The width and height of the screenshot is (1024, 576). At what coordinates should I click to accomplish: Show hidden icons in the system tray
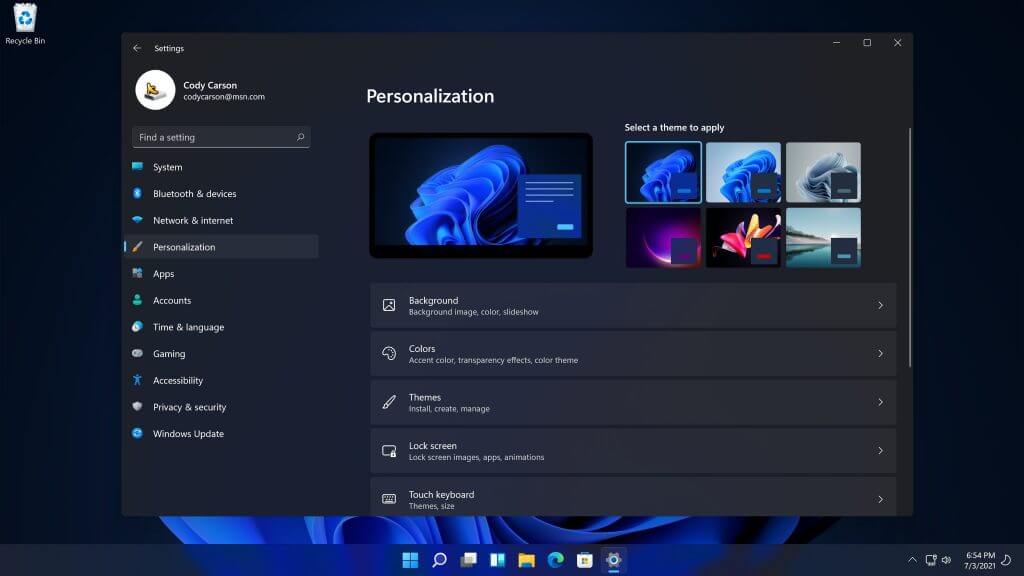click(912, 560)
